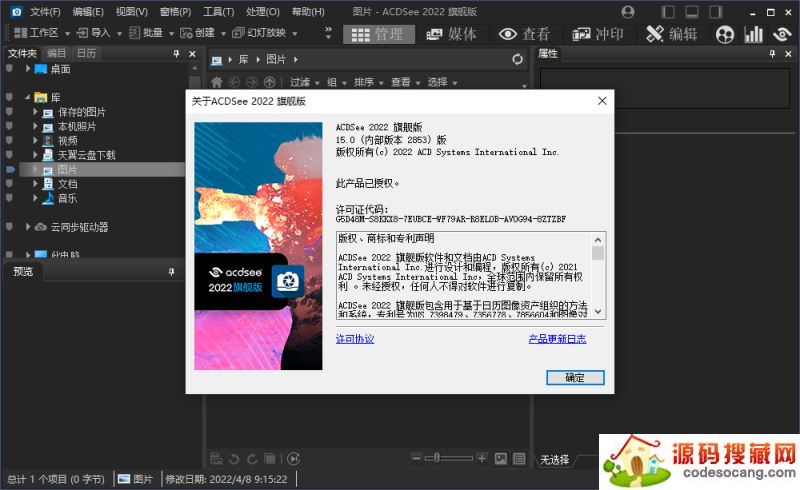The width and height of the screenshot is (800, 490).
Task: Select 音乐 folder in tree
Action: pos(67,198)
